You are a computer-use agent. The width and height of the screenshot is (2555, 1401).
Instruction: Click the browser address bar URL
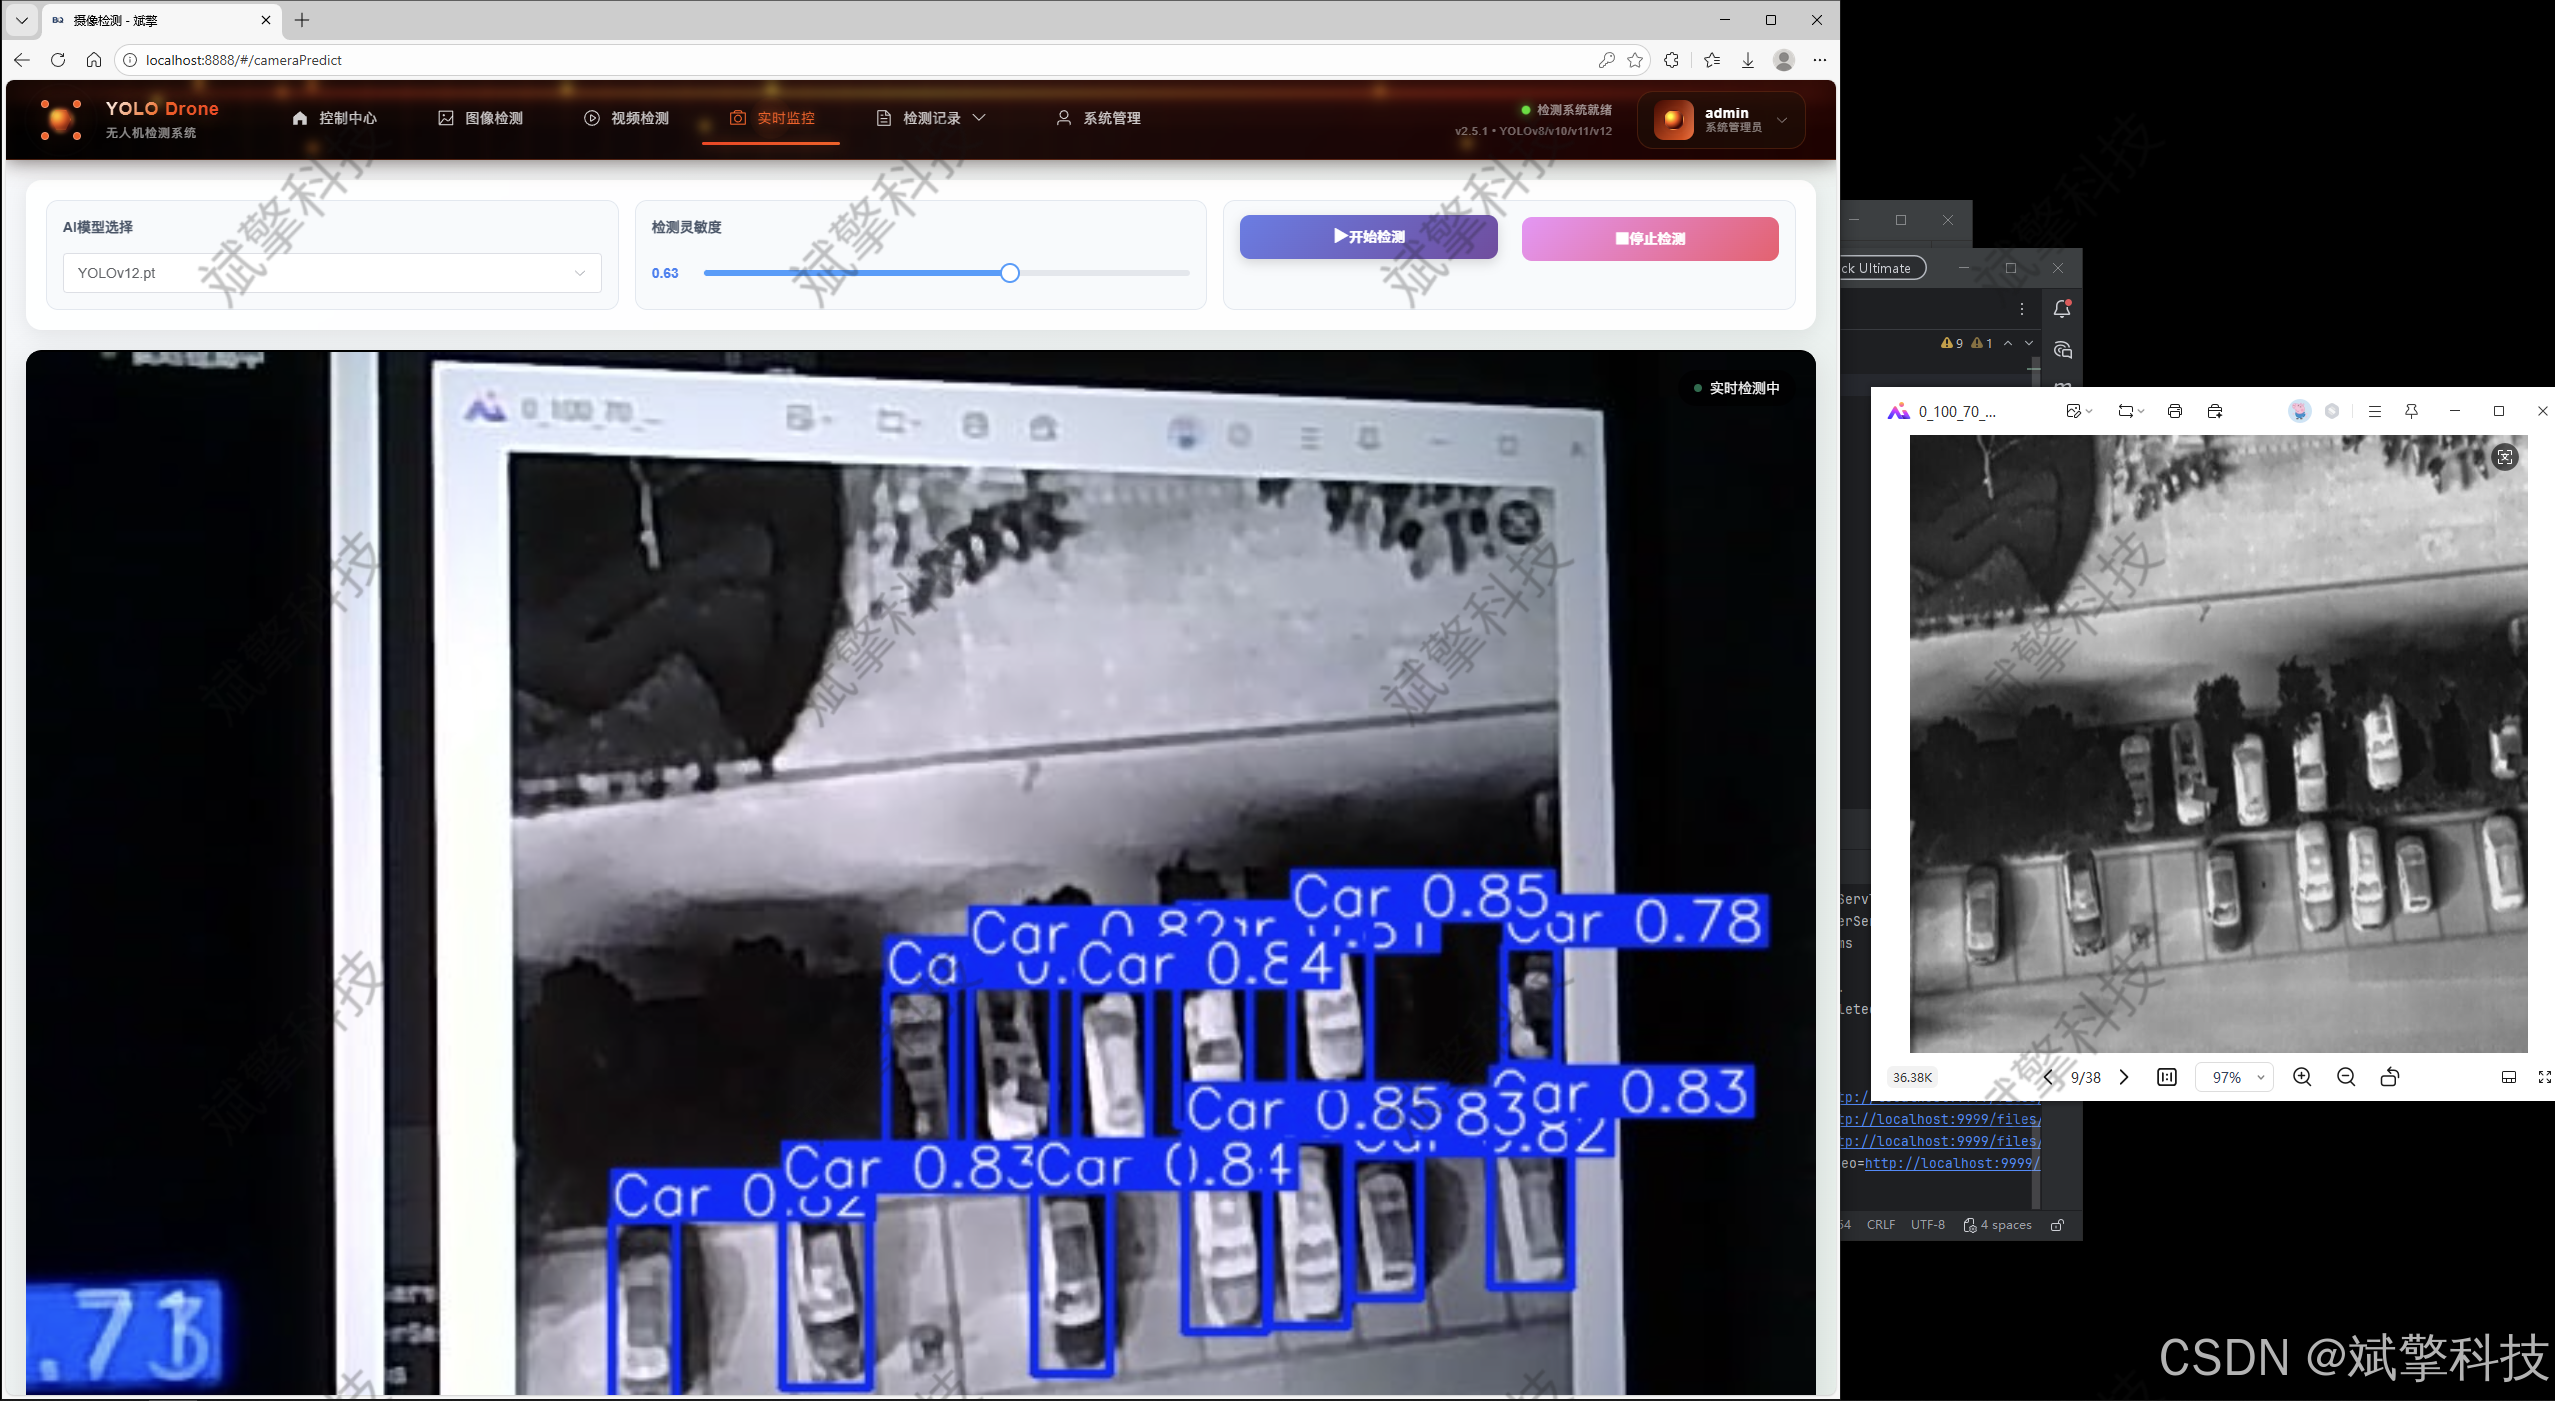coord(244,60)
